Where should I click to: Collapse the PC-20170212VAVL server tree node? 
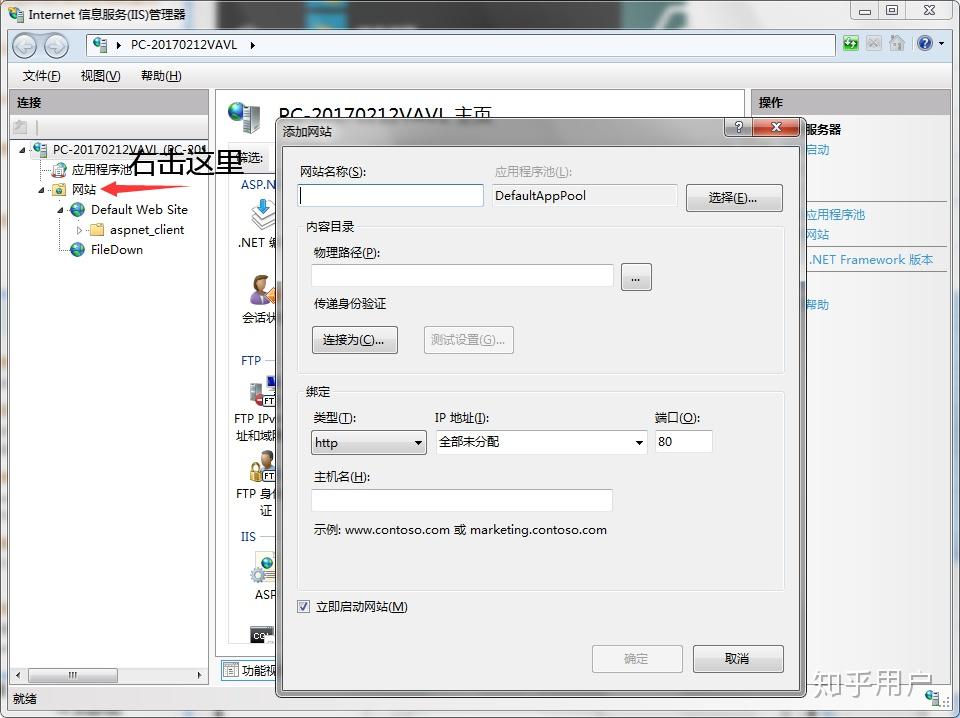(23, 149)
